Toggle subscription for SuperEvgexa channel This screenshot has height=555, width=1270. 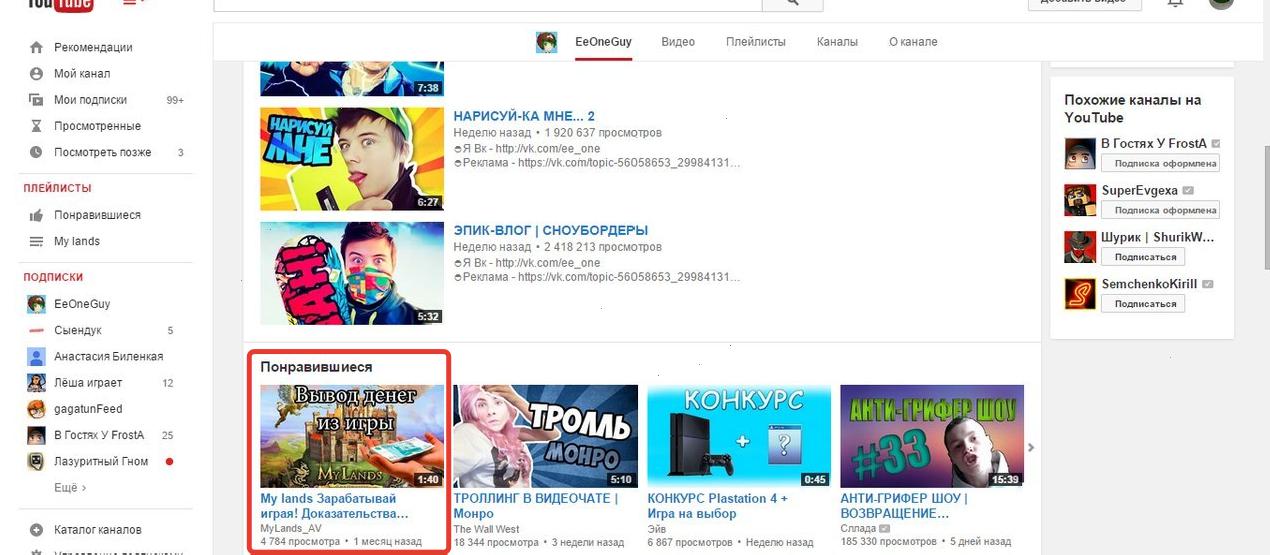(1160, 210)
